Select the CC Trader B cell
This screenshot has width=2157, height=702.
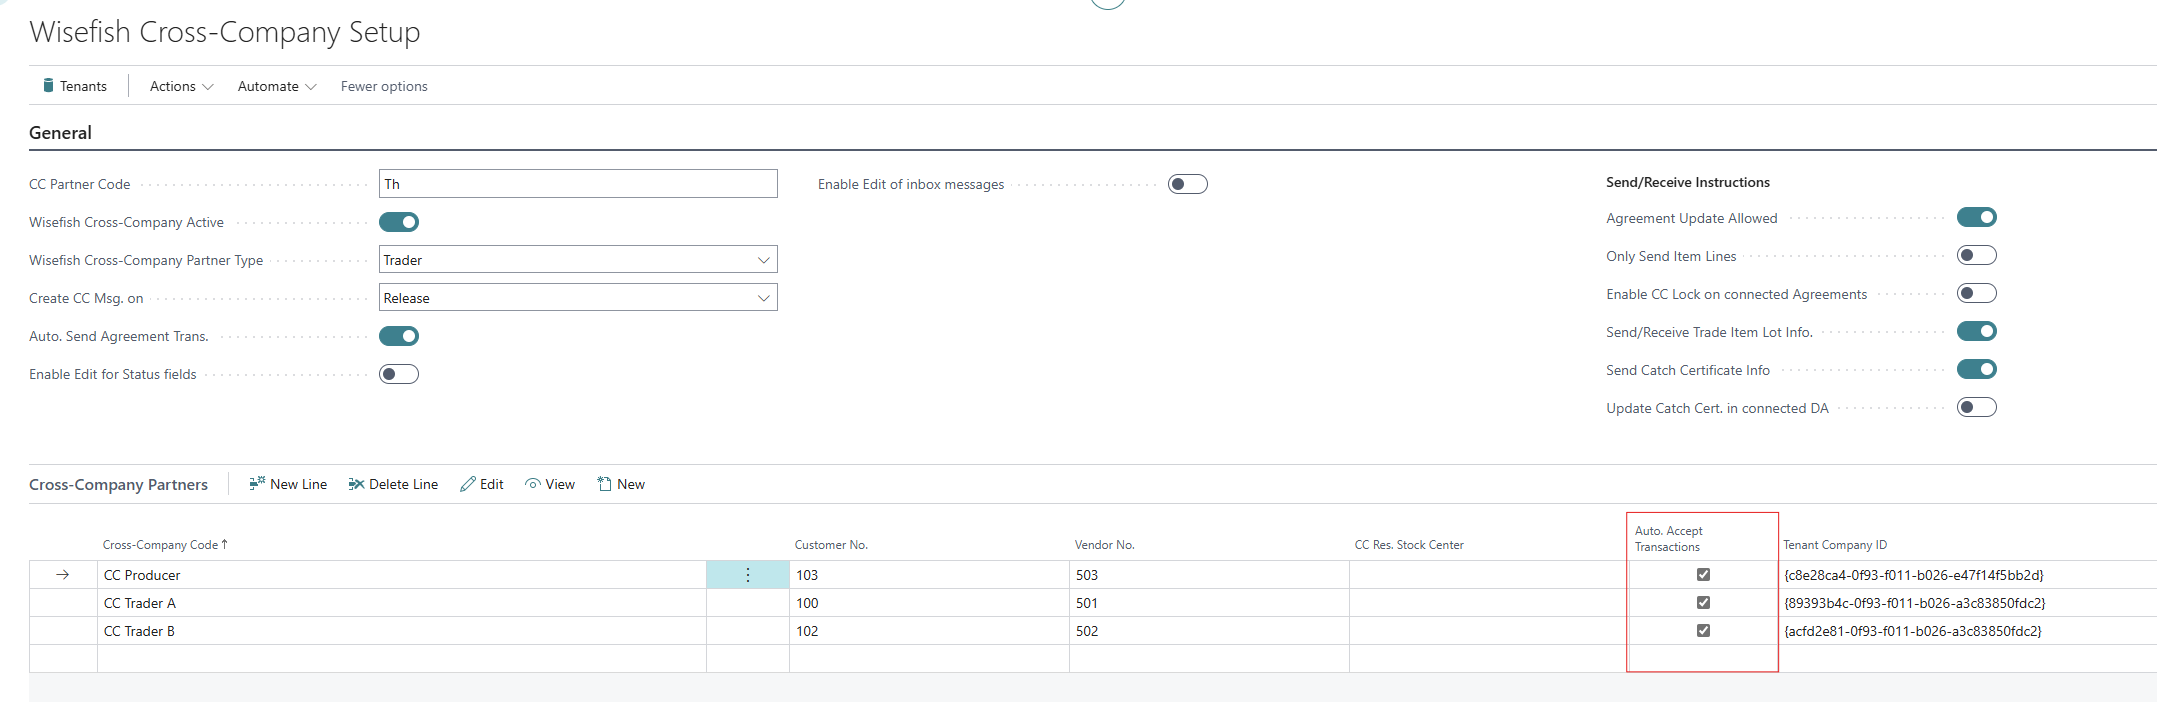click(x=401, y=631)
